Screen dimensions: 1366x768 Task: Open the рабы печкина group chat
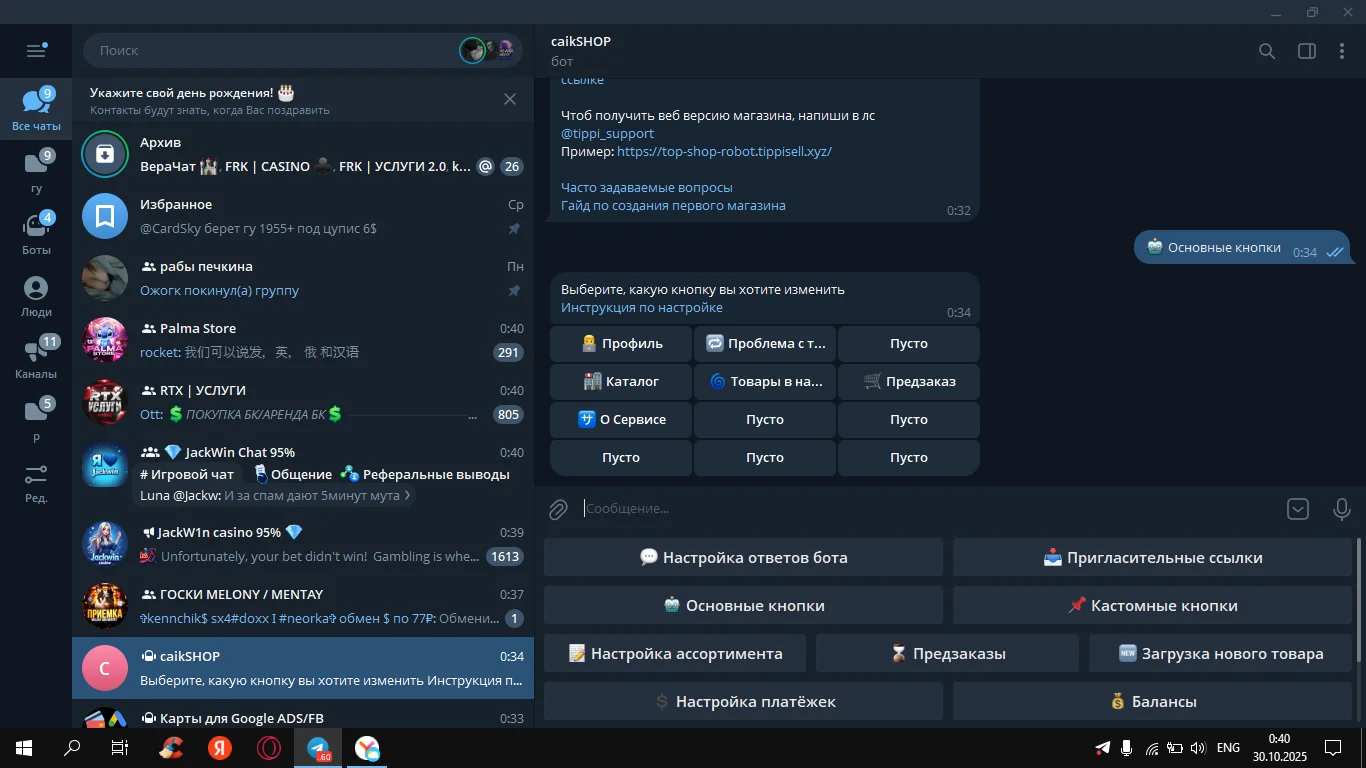[303, 278]
